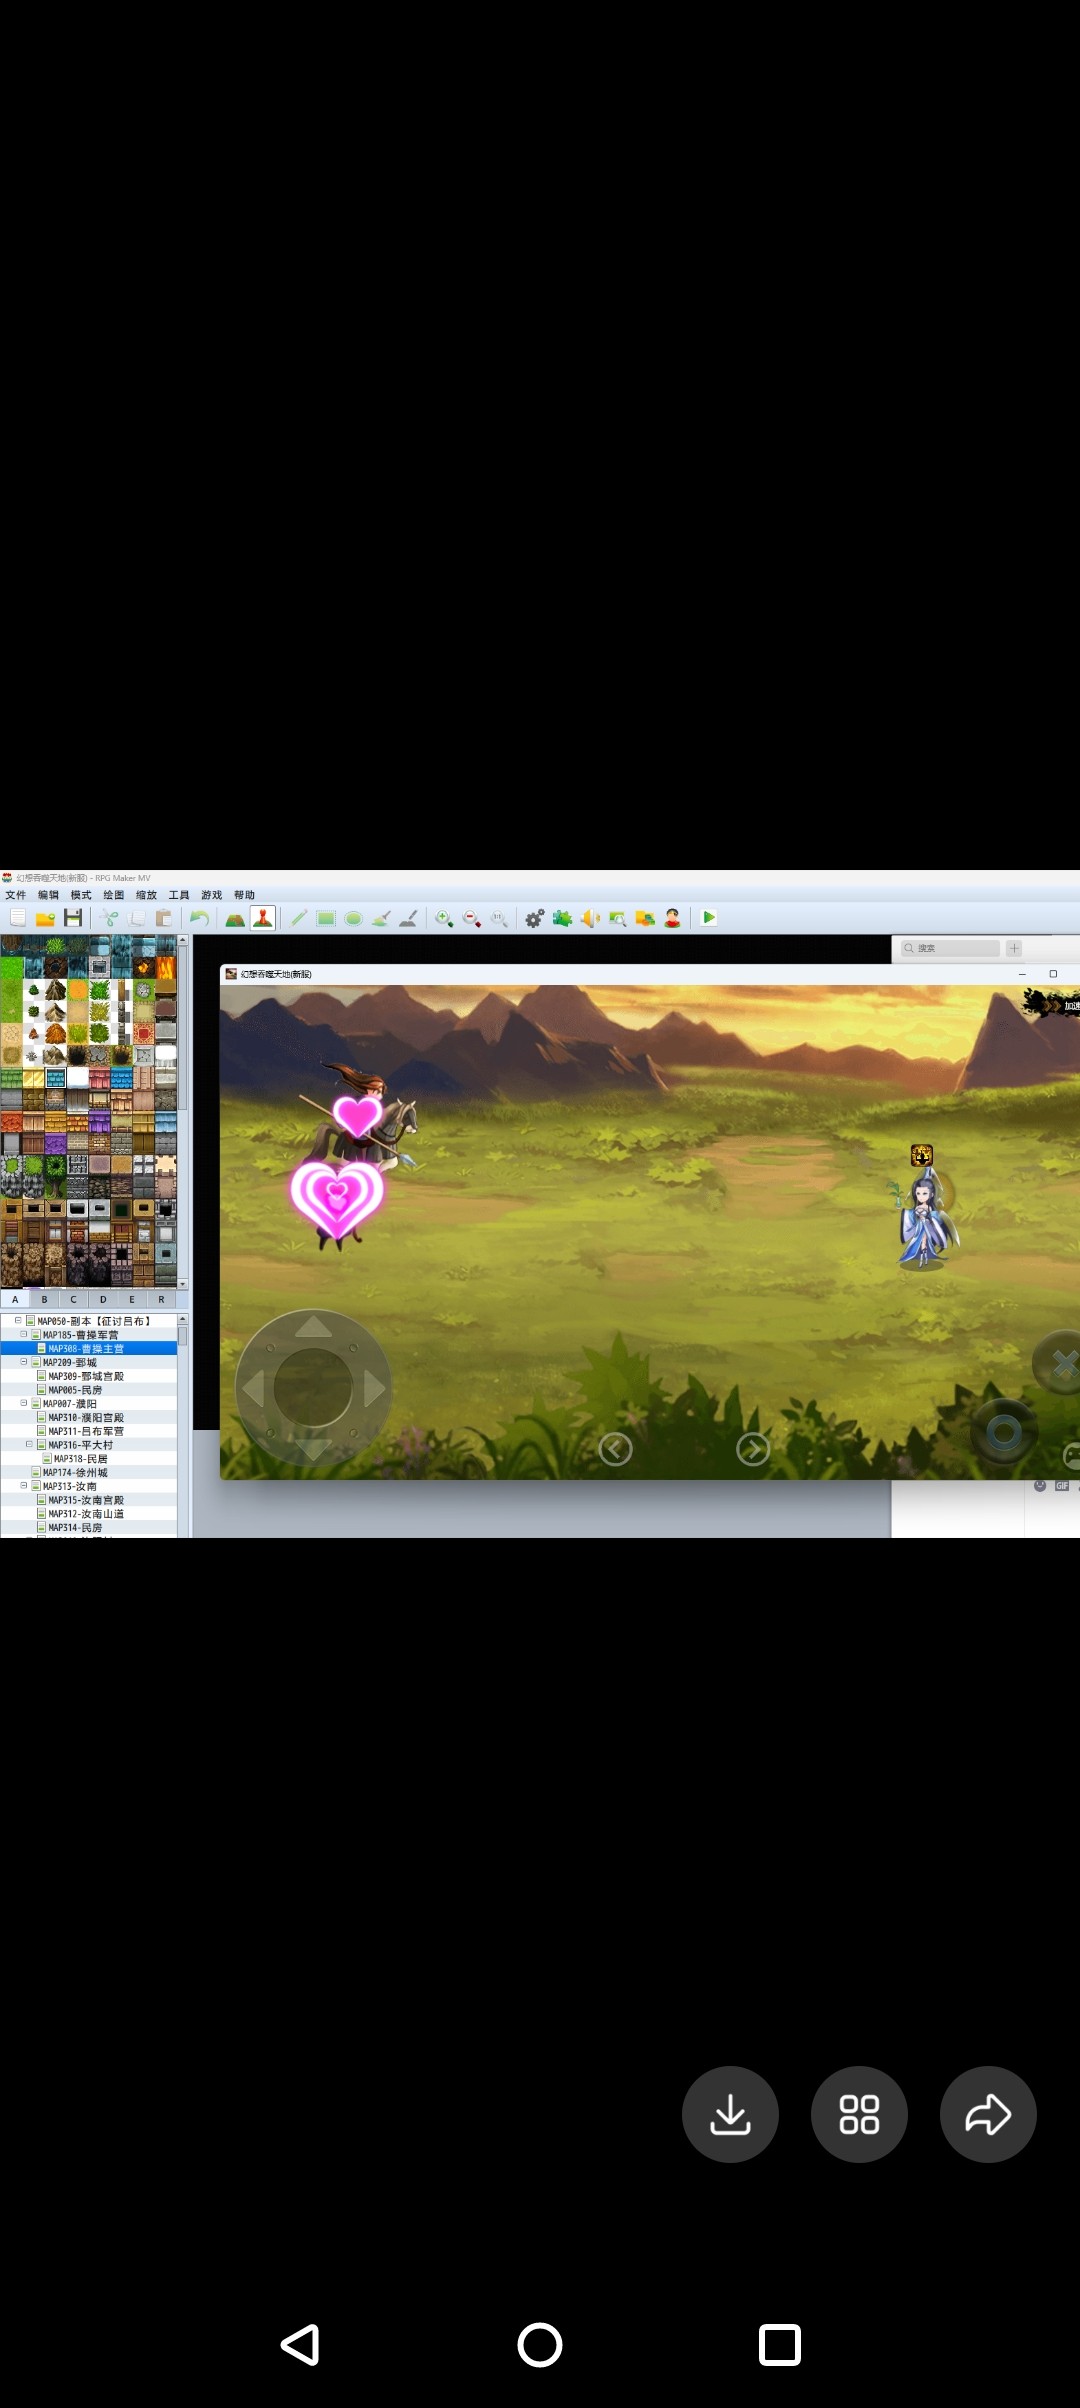Select the Pencil drawing tool

click(x=299, y=918)
